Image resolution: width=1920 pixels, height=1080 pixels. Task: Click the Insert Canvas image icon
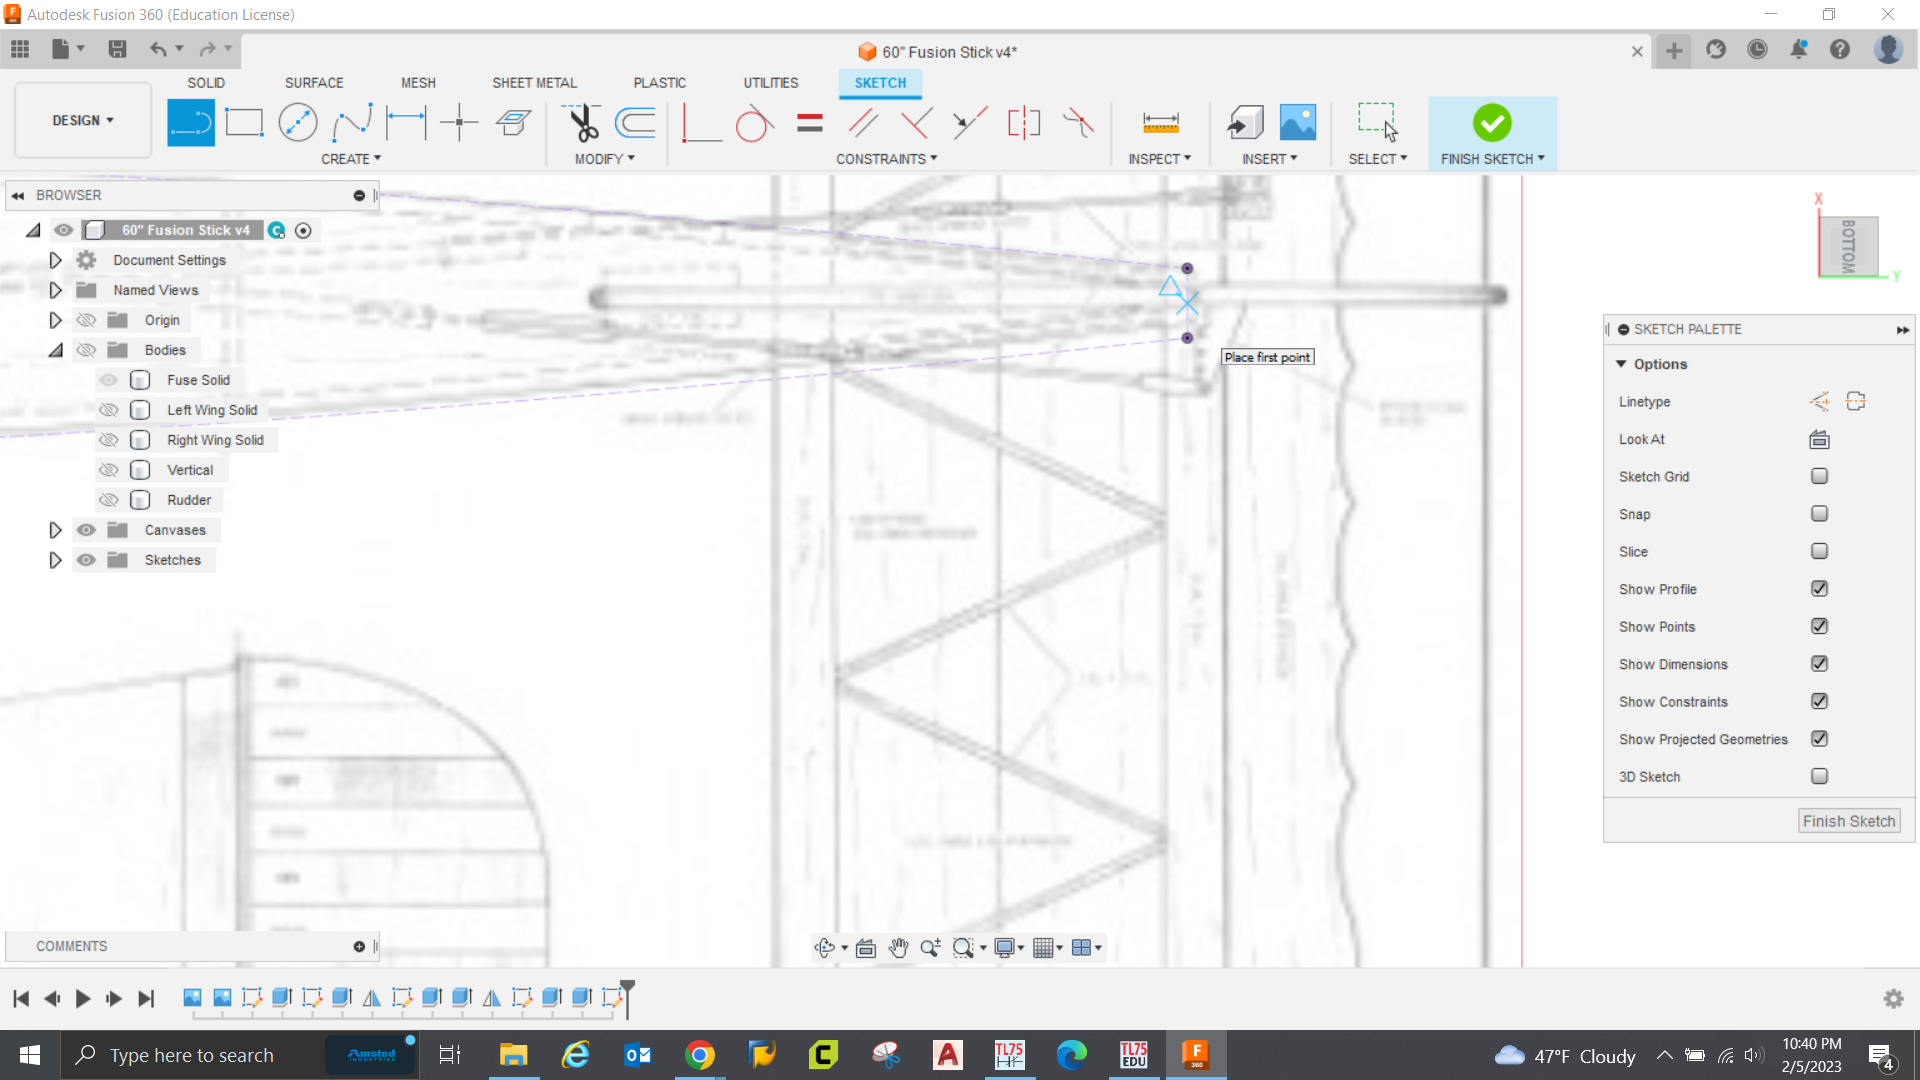1298,123
